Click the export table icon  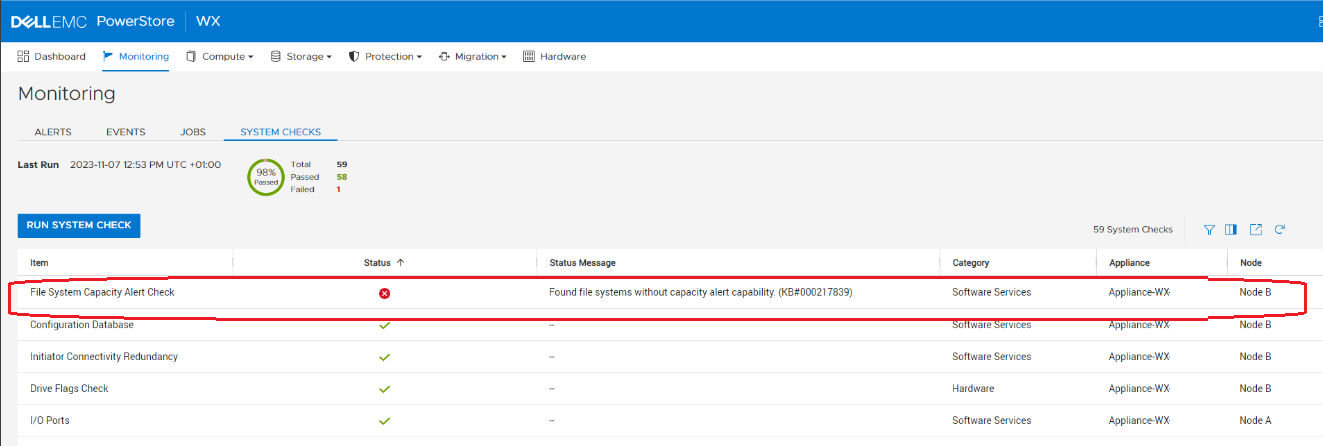[x=1256, y=229]
